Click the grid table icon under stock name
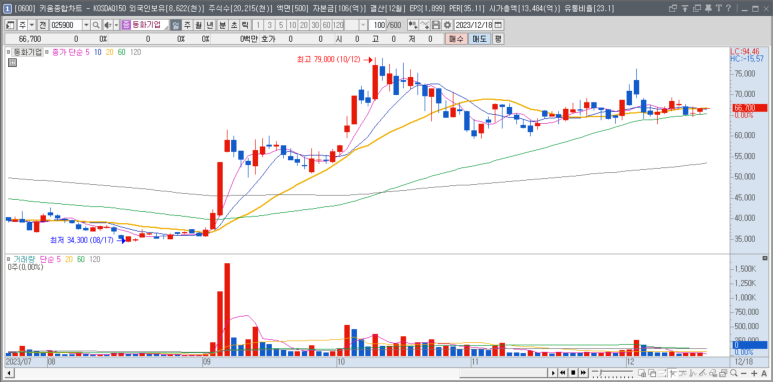The image size is (773, 382). 12,62
